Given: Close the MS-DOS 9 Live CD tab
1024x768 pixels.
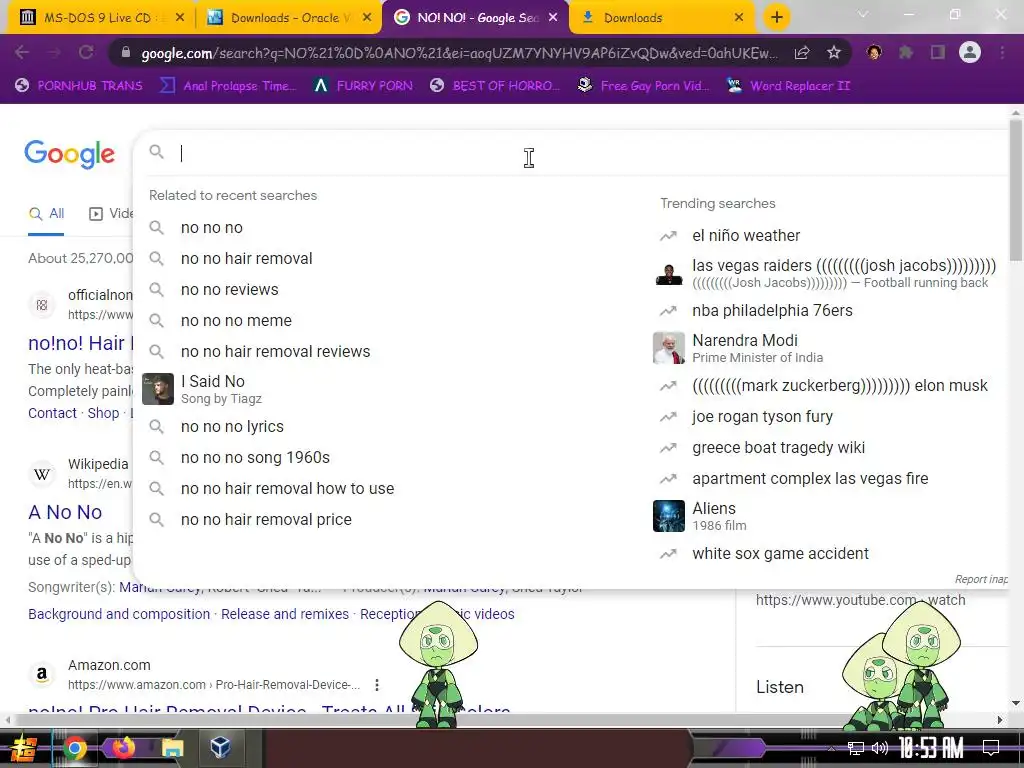Looking at the screenshot, I should tap(180, 18).
